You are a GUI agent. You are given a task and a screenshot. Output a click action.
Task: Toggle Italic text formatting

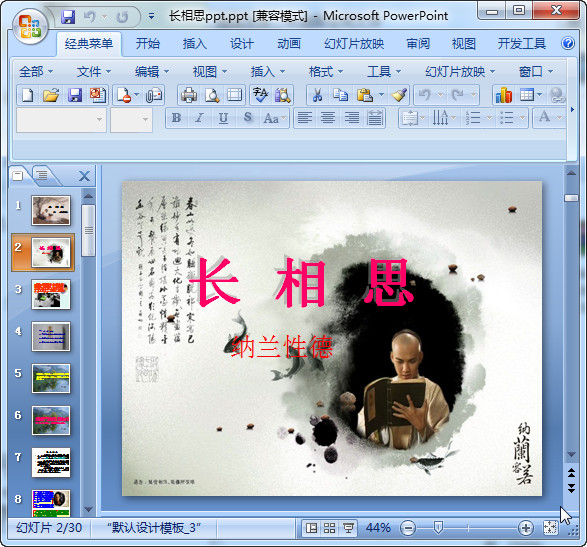coord(200,118)
